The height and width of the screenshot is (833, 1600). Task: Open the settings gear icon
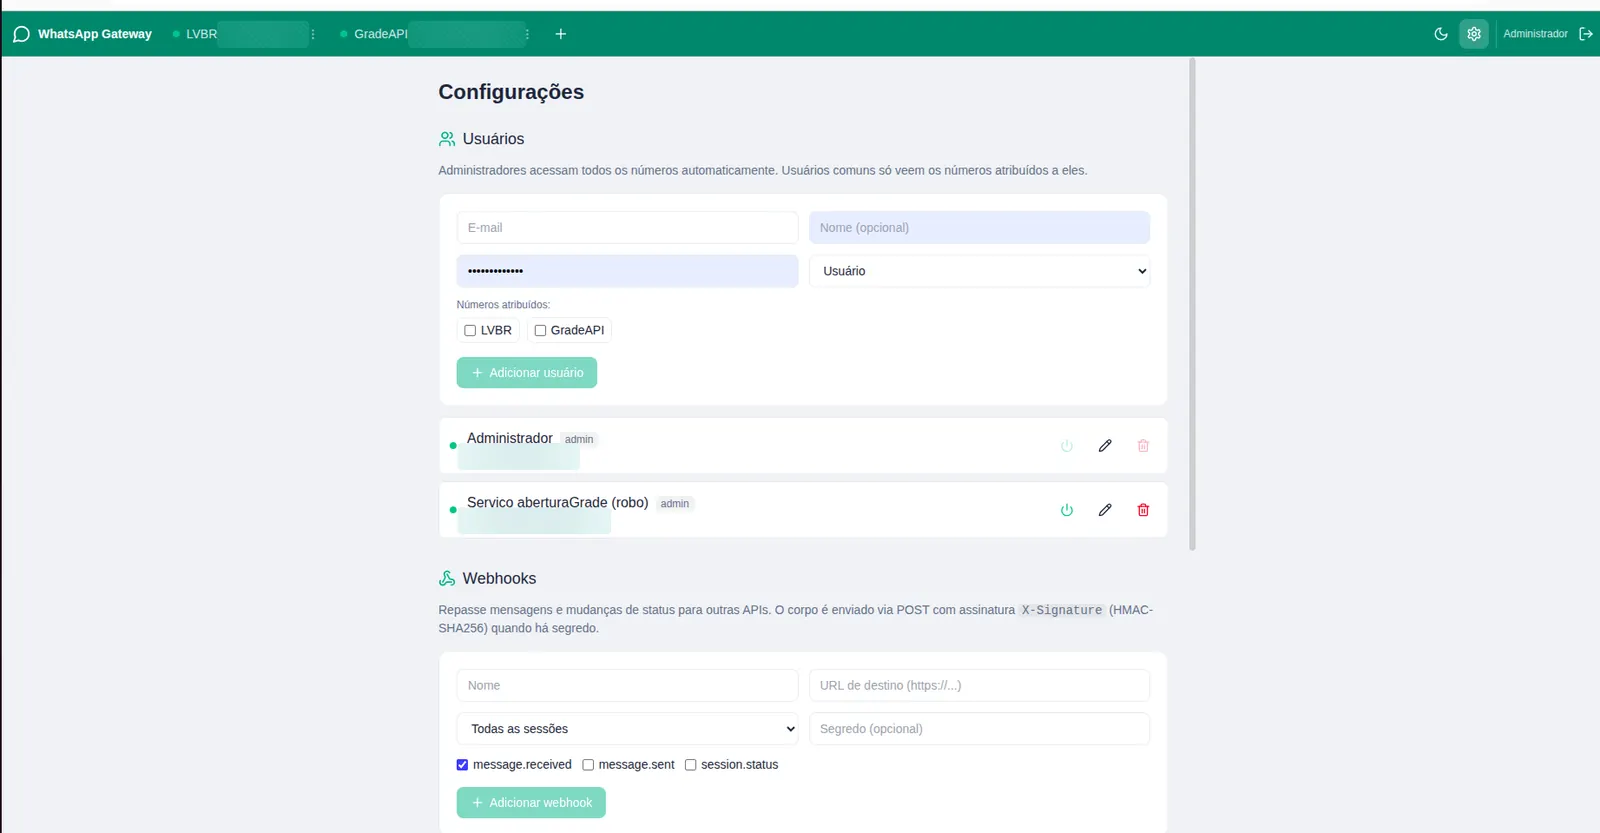(1474, 34)
